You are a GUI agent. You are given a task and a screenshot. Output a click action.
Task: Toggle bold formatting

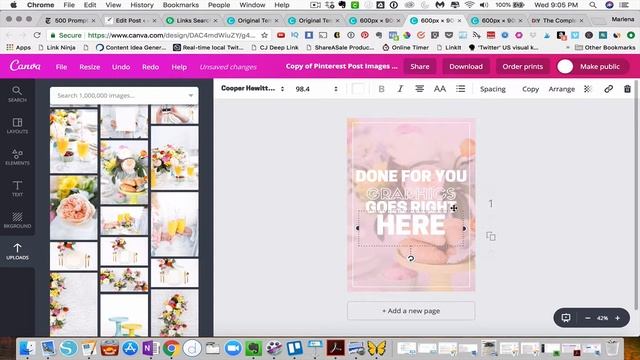(x=381, y=89)
